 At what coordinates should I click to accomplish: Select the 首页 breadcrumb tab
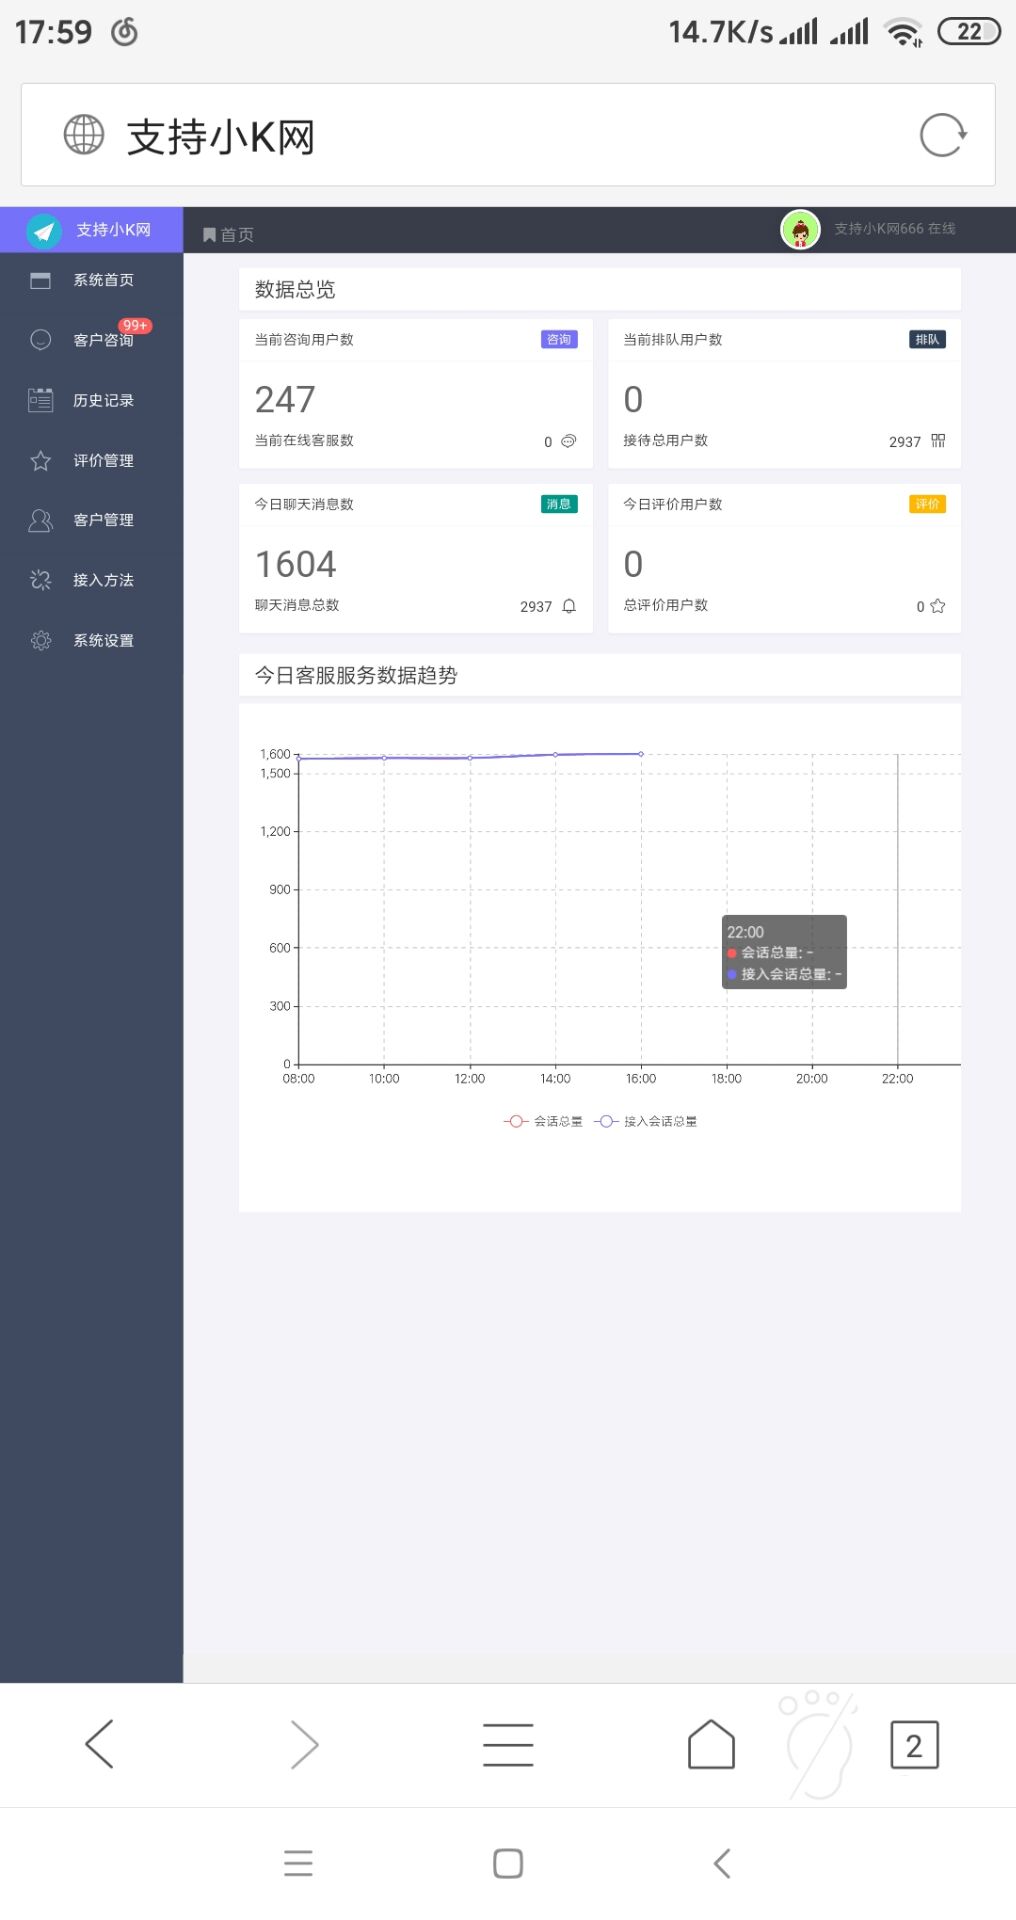[228, 234]
